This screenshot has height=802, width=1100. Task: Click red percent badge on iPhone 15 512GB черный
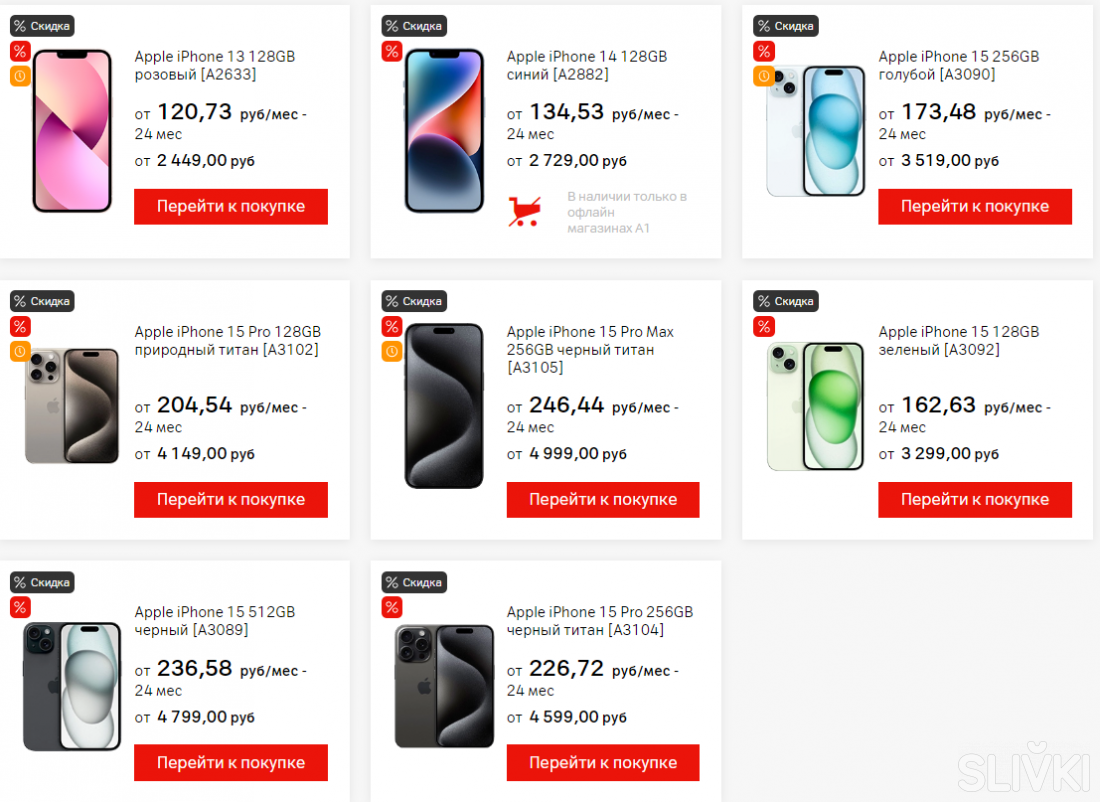point(20,607)
